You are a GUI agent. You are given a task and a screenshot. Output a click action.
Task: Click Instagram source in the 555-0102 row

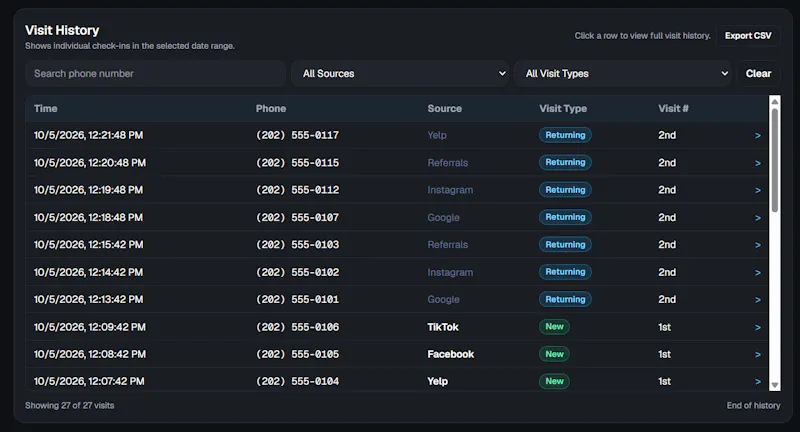pos(450,272)
